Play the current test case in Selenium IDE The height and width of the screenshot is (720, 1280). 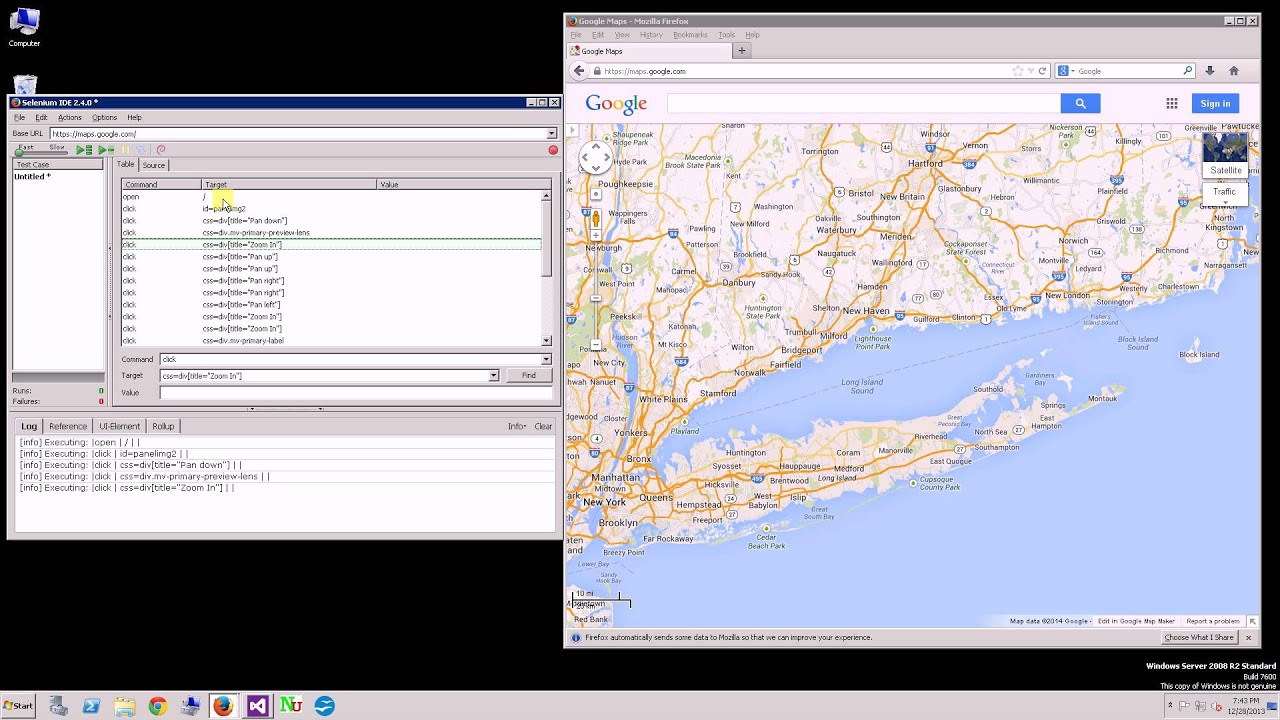pos(104,150)
